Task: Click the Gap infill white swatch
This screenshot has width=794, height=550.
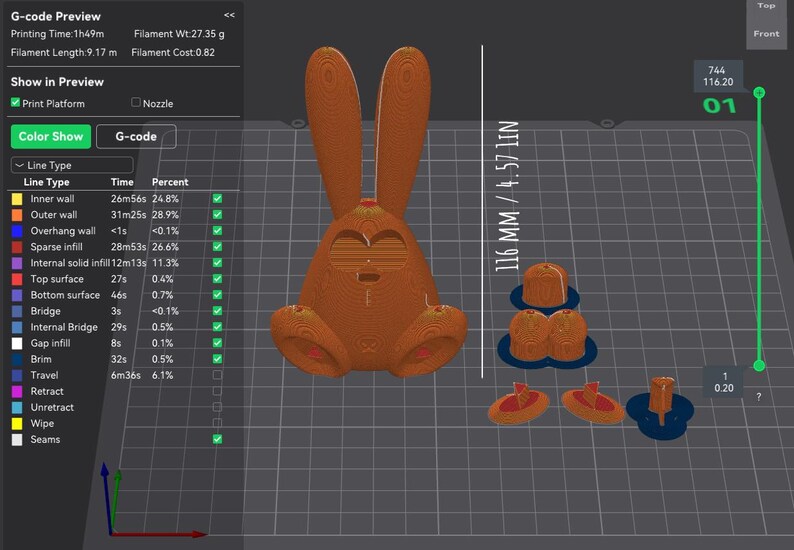Action: click(17, 343)
